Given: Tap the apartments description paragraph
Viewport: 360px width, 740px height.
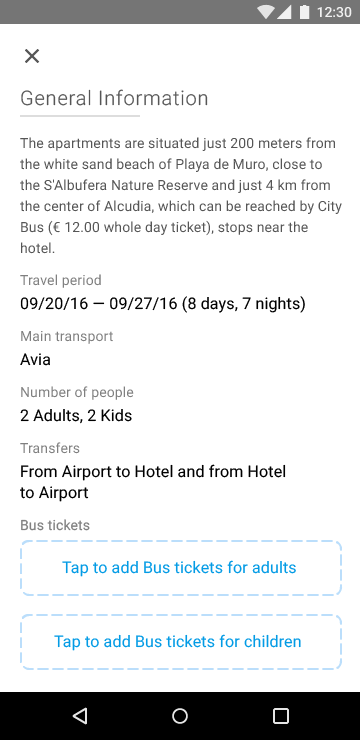Looking at the screenshot, I should [x=181, y=195].
